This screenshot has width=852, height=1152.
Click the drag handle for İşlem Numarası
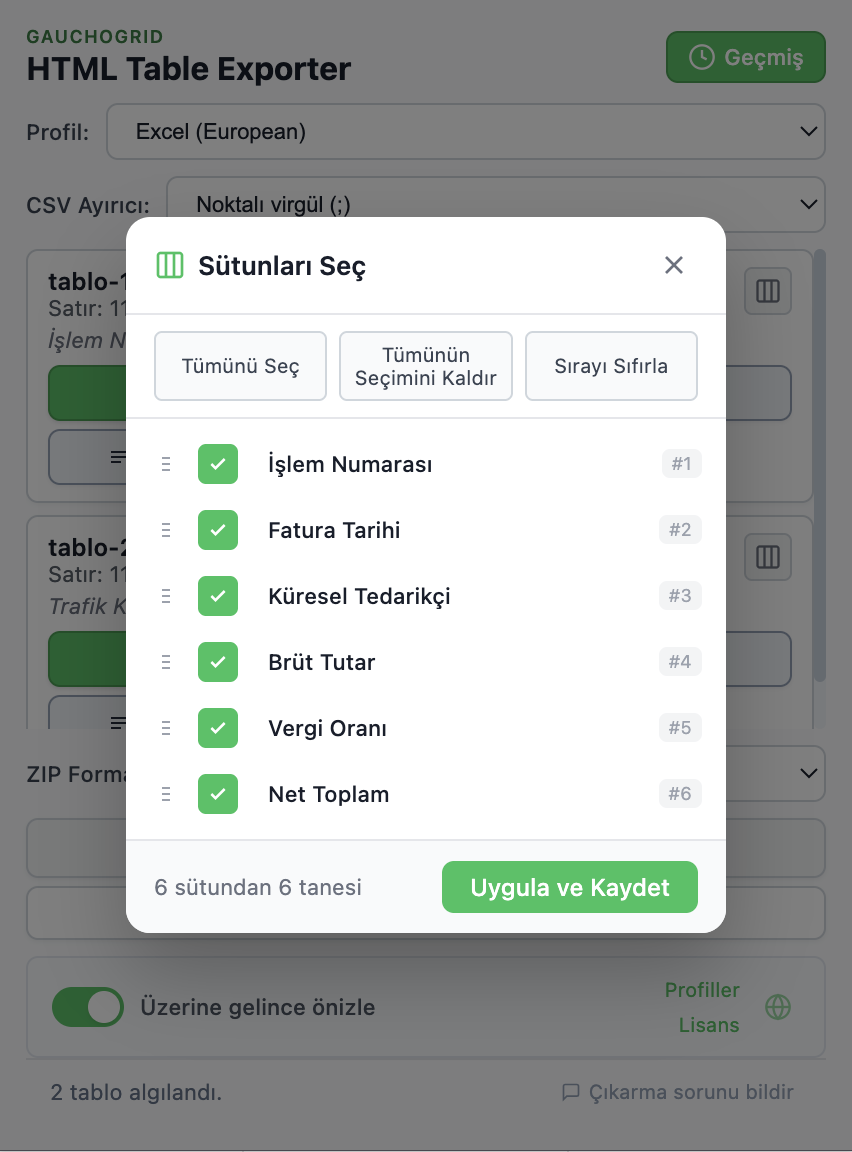tap(166, 464)
